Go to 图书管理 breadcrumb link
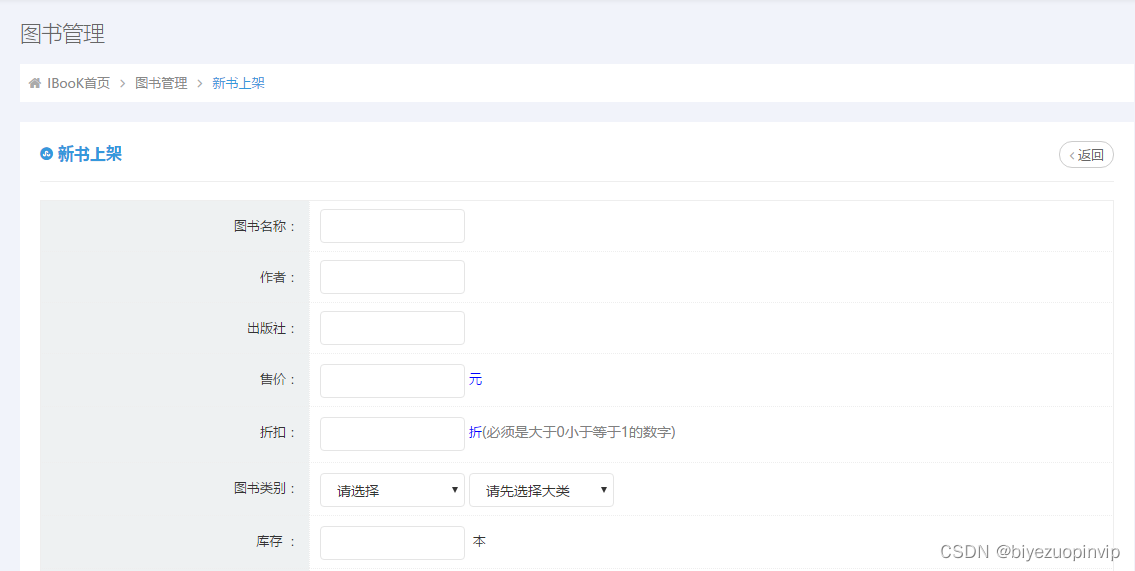The image size is (1135, 571). 161,83
